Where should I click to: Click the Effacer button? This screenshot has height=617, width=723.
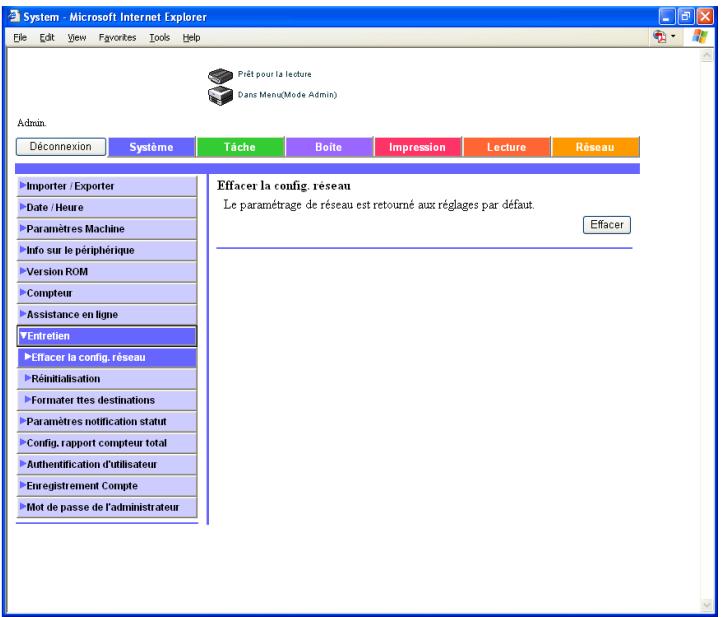pyautogui.click(x=606, y=225)
